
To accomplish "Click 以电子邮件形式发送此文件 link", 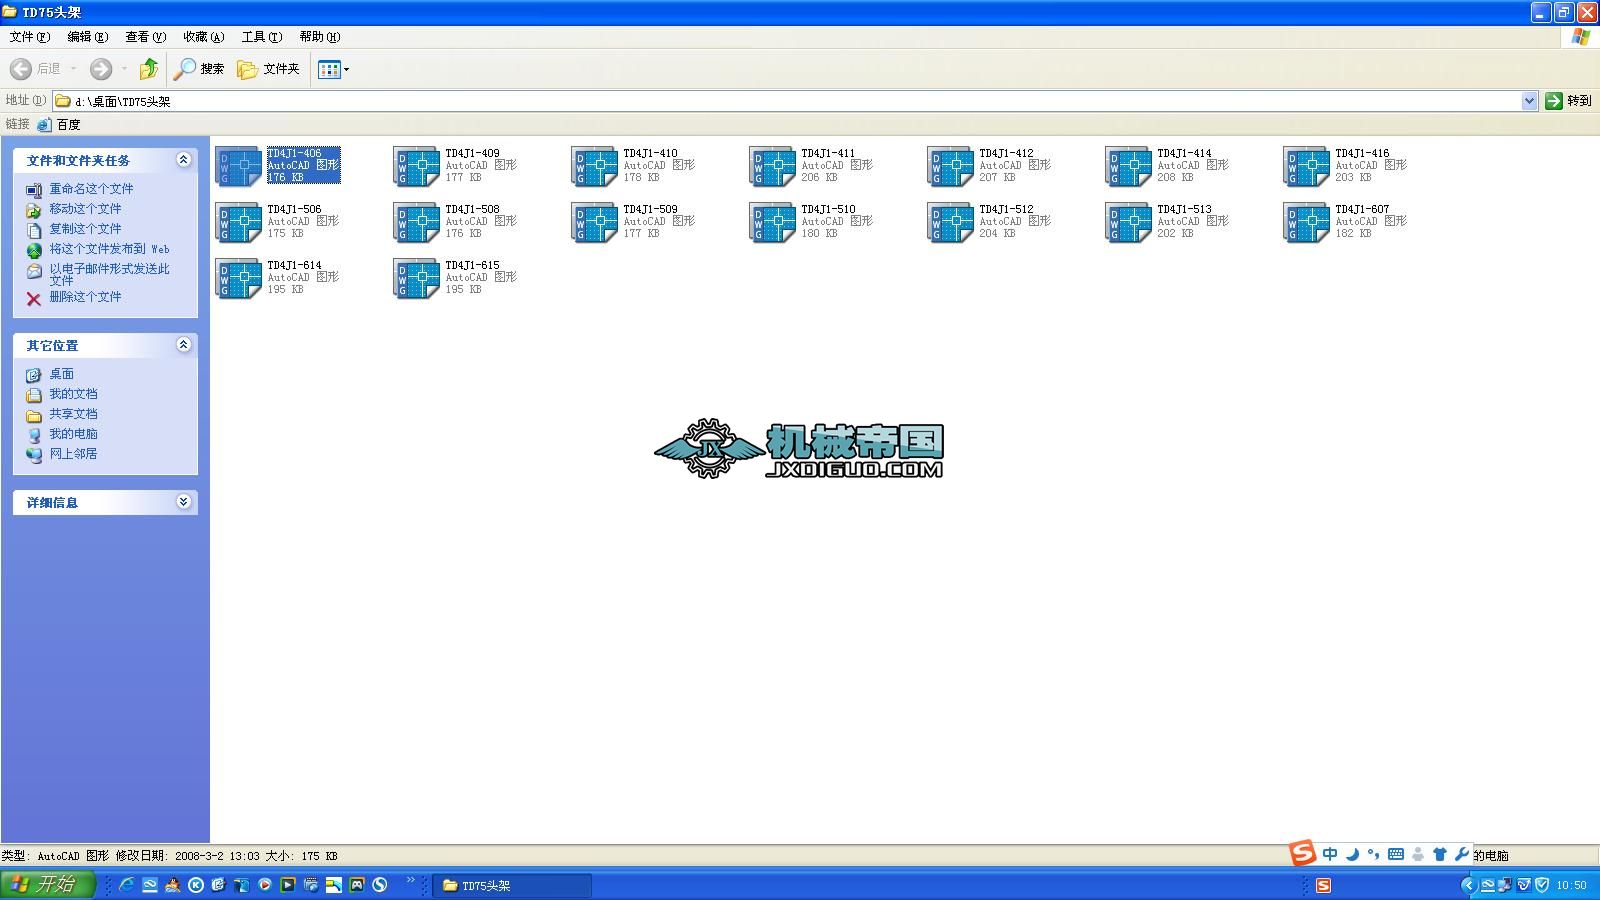I will point(110,274).
